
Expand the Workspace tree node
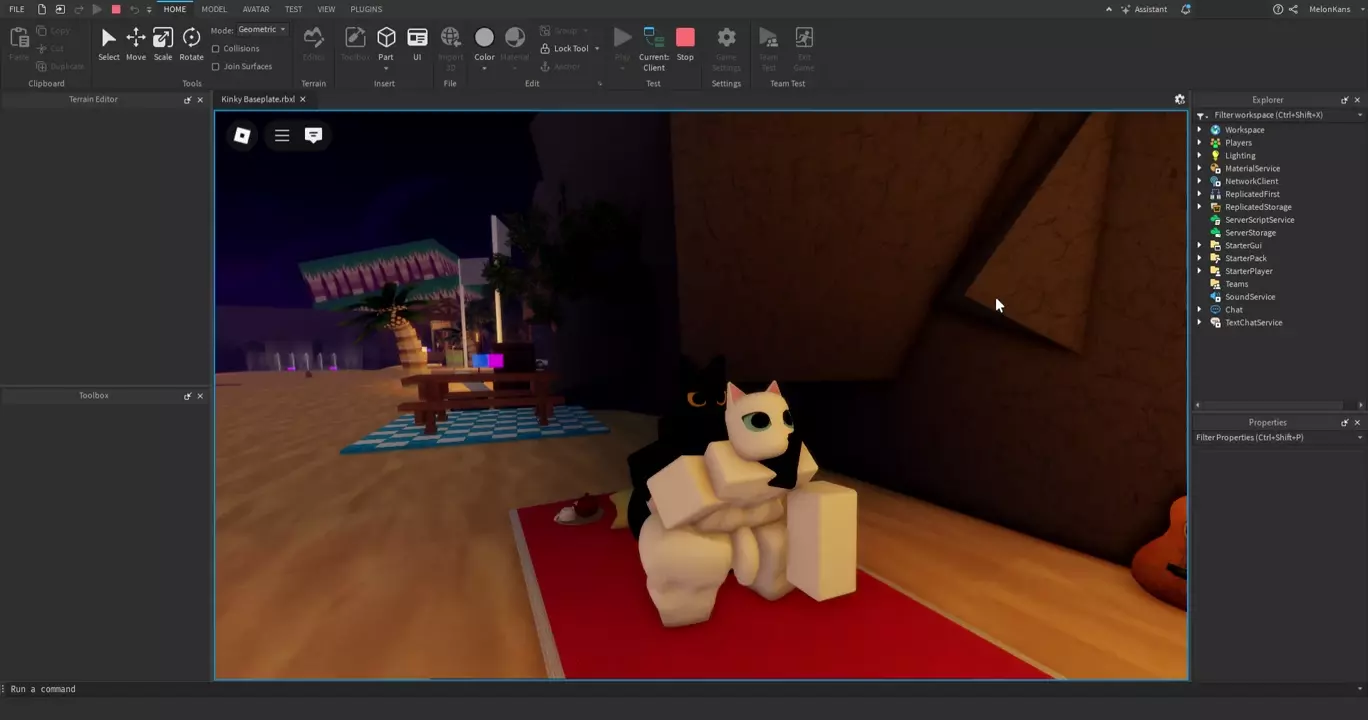[x=1200, y=130]
